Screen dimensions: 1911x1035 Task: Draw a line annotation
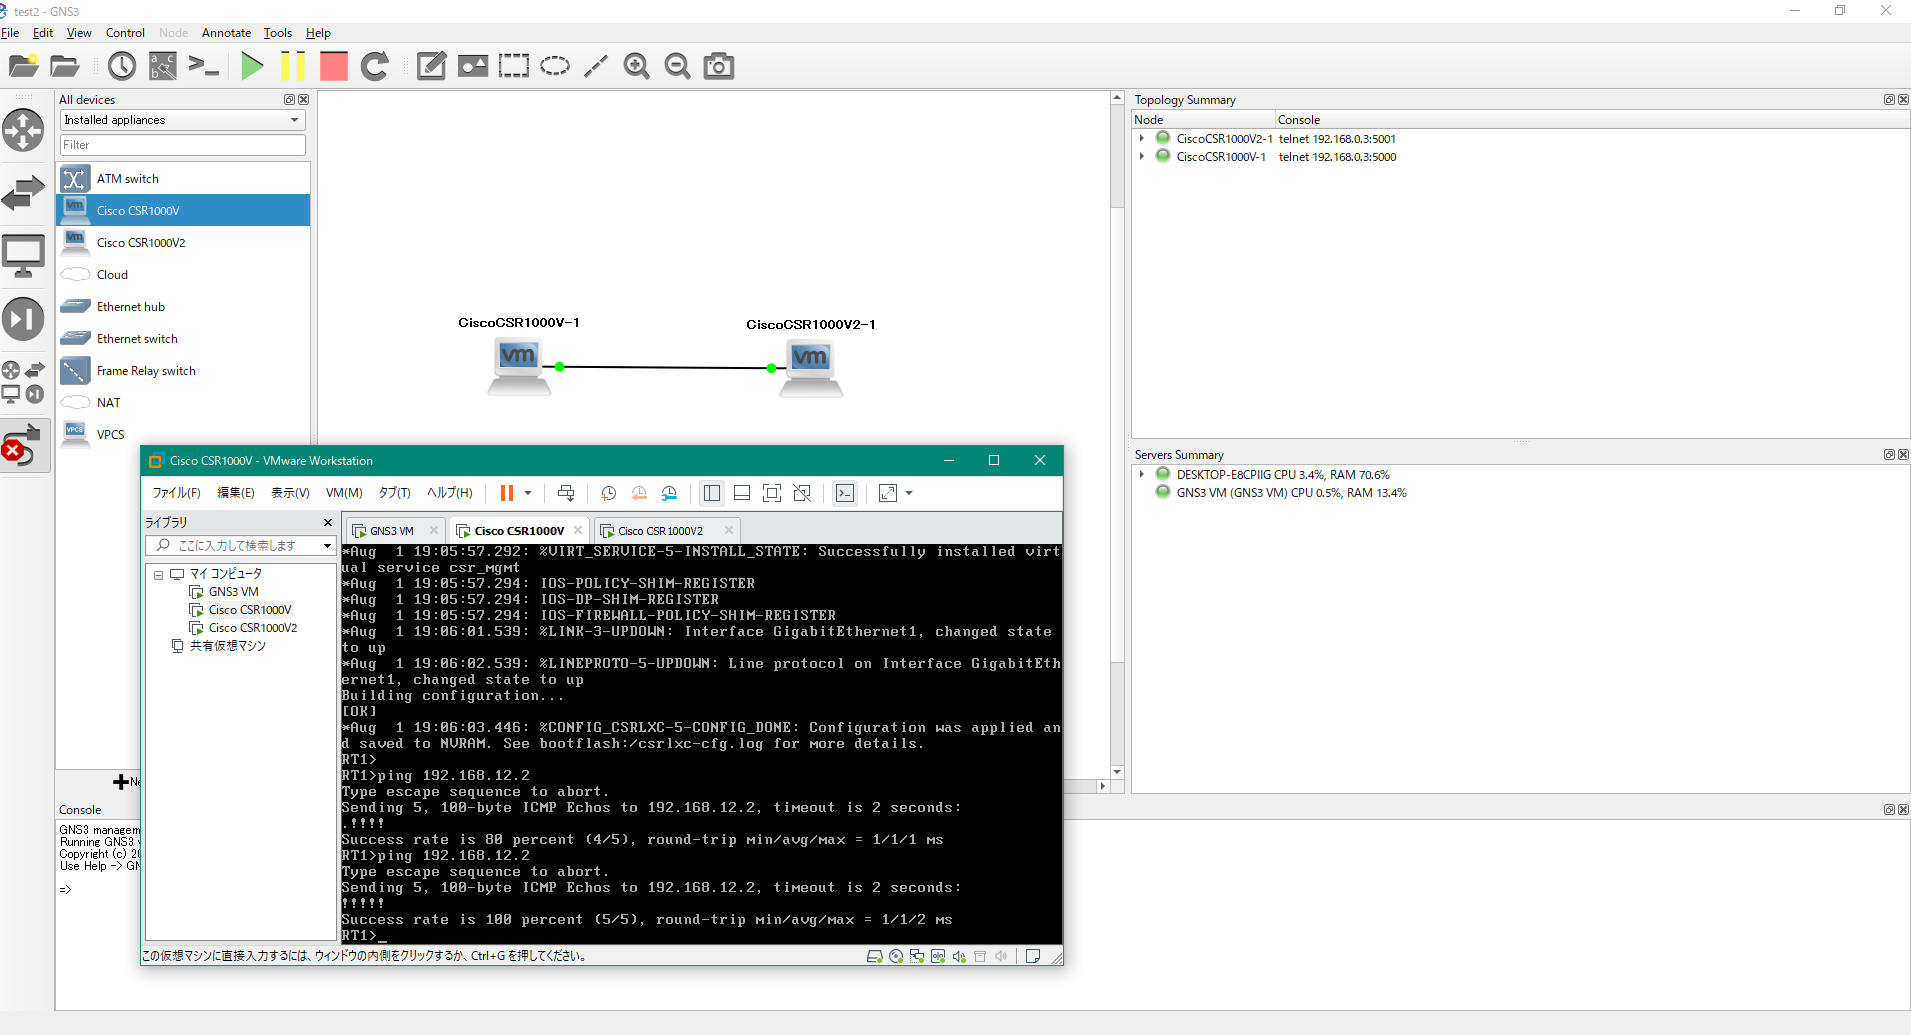click(596, 66)
